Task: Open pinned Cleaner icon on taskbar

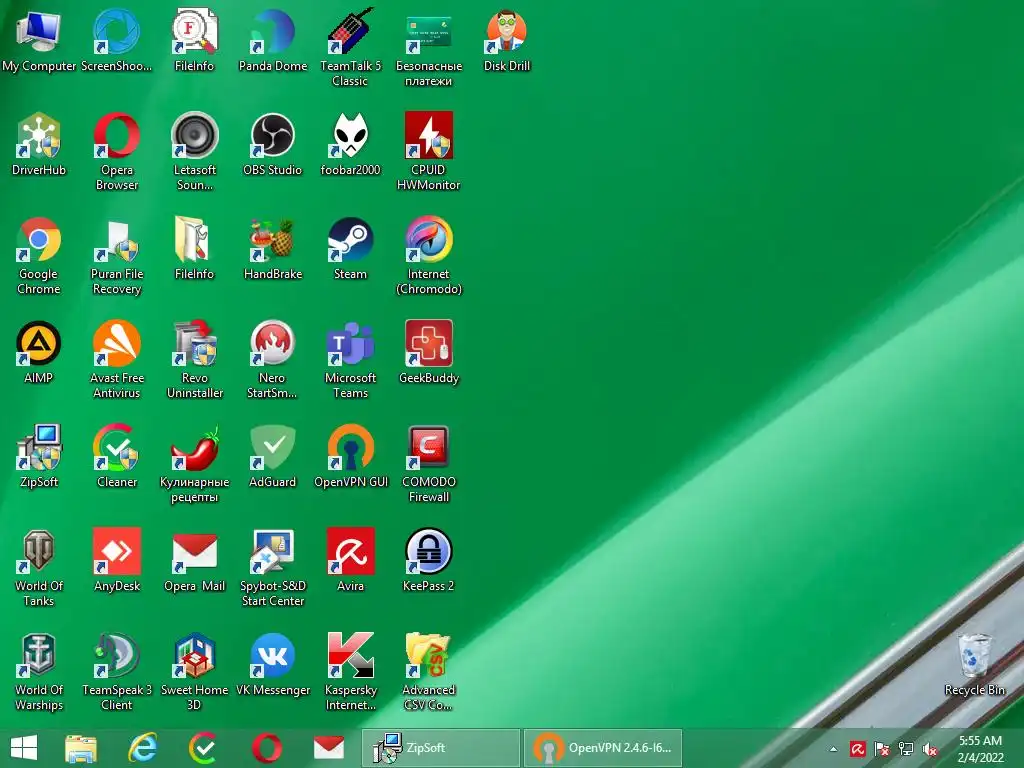Action: [203, 748]
